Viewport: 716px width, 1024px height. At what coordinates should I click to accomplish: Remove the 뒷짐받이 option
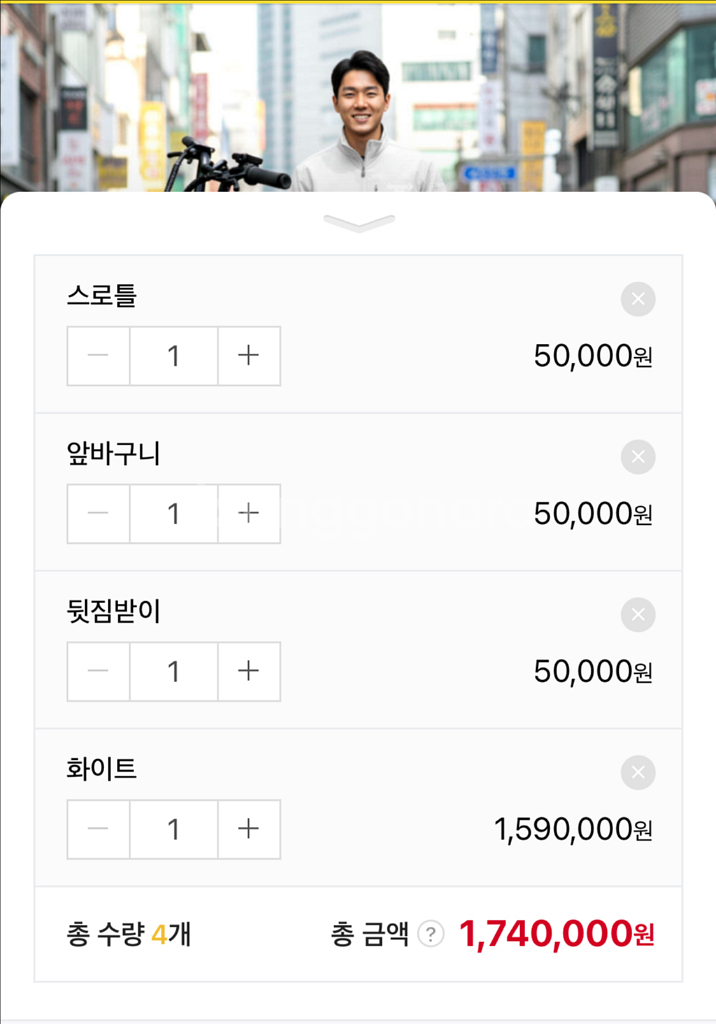point(637,615)
